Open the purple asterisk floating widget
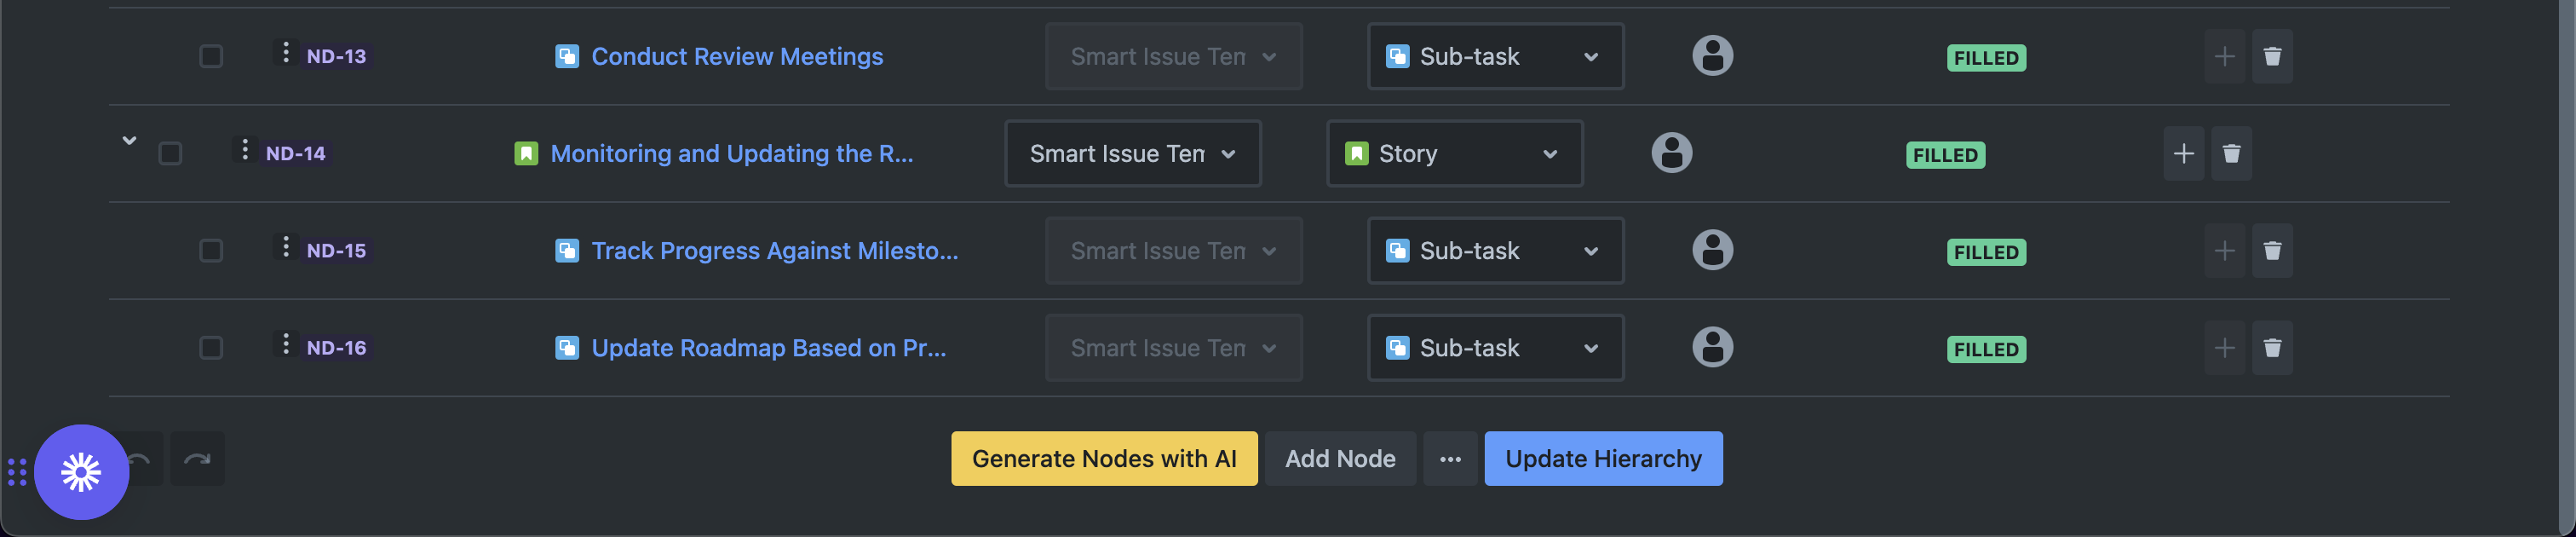The image size is (2576, 537). coord(81,472)
